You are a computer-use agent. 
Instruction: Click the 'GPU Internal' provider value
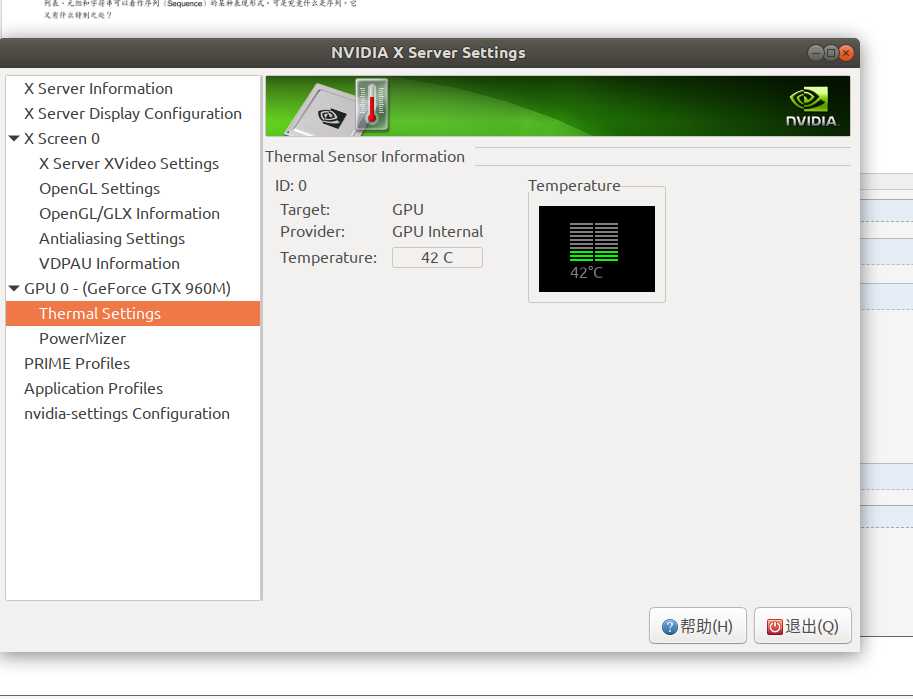click(x=437, y=232)
